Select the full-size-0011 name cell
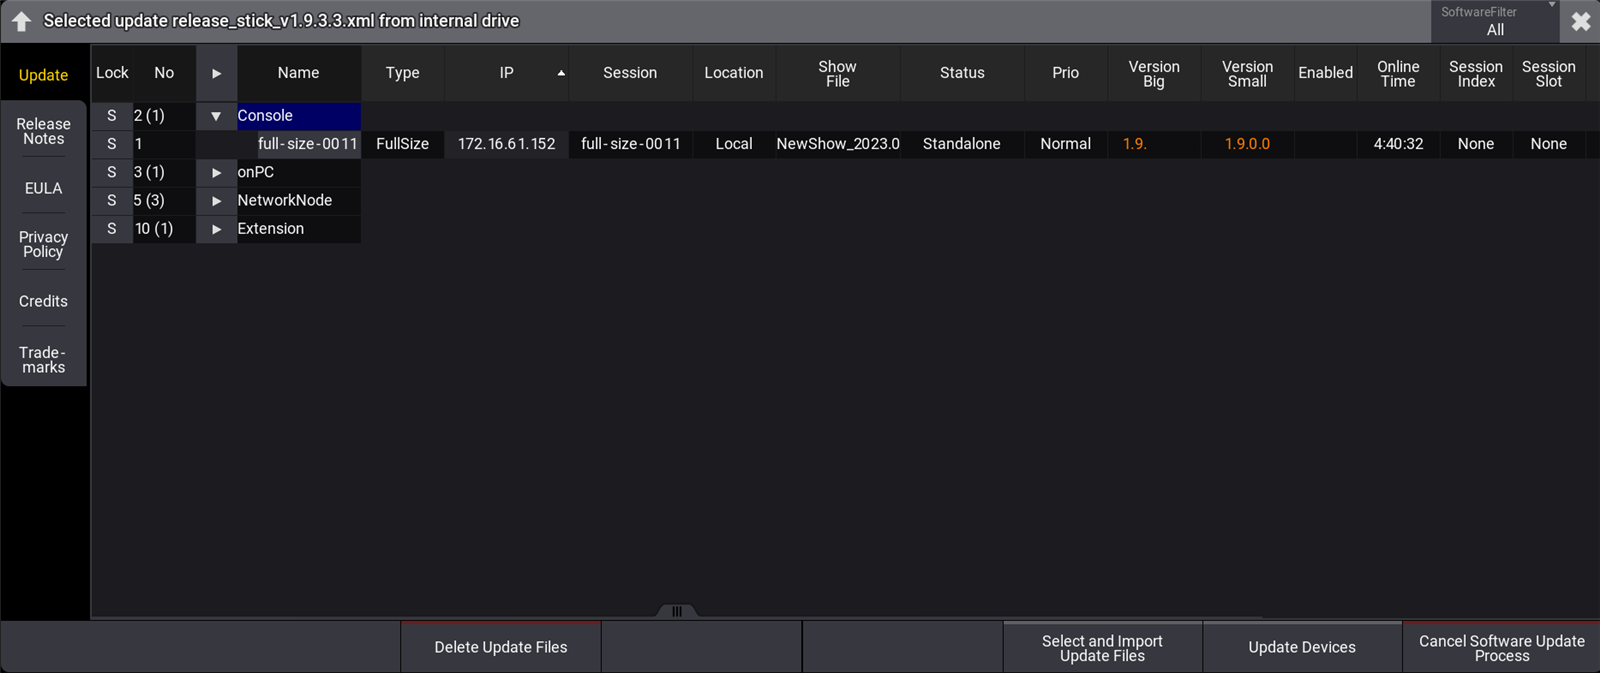The image size is (1600, 673). 307,144
